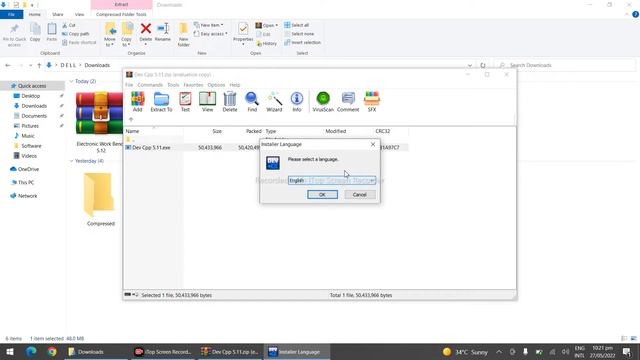Screen dimensions: 640x360
Task: Click the Comment toolbar icon
Action: pos(348,102)
